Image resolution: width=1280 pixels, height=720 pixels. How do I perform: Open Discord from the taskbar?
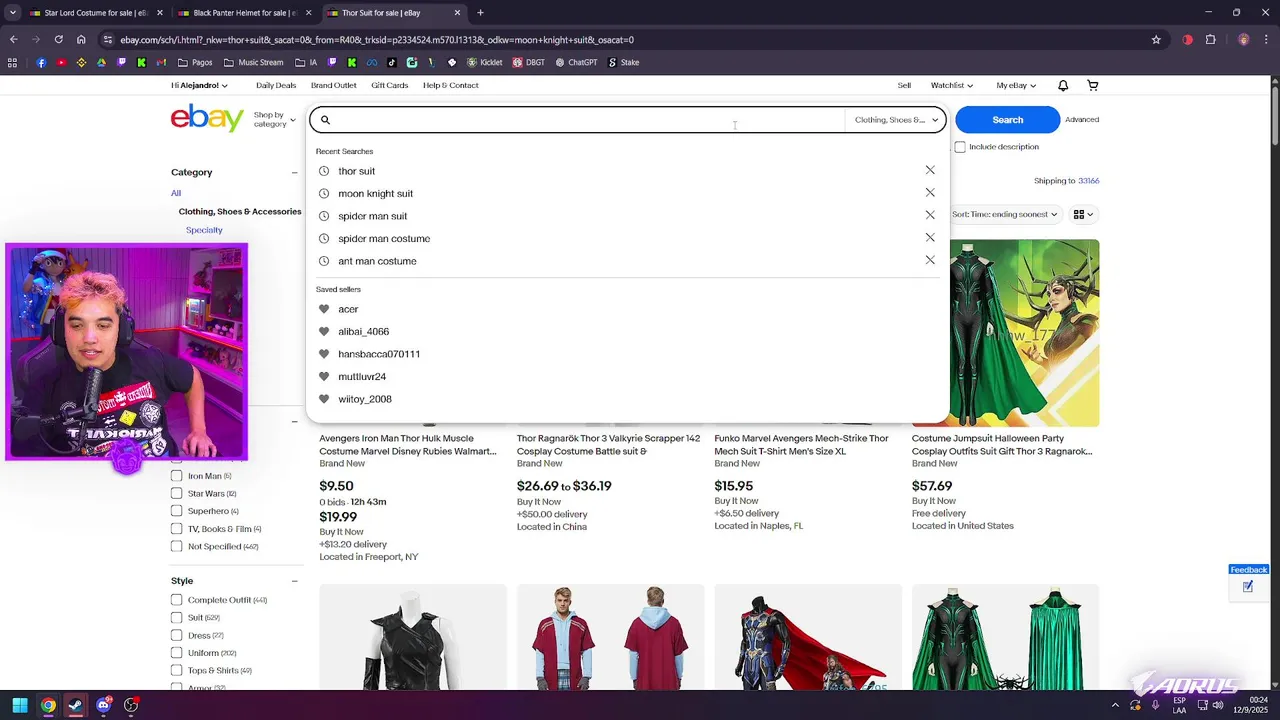pos(104,705)
